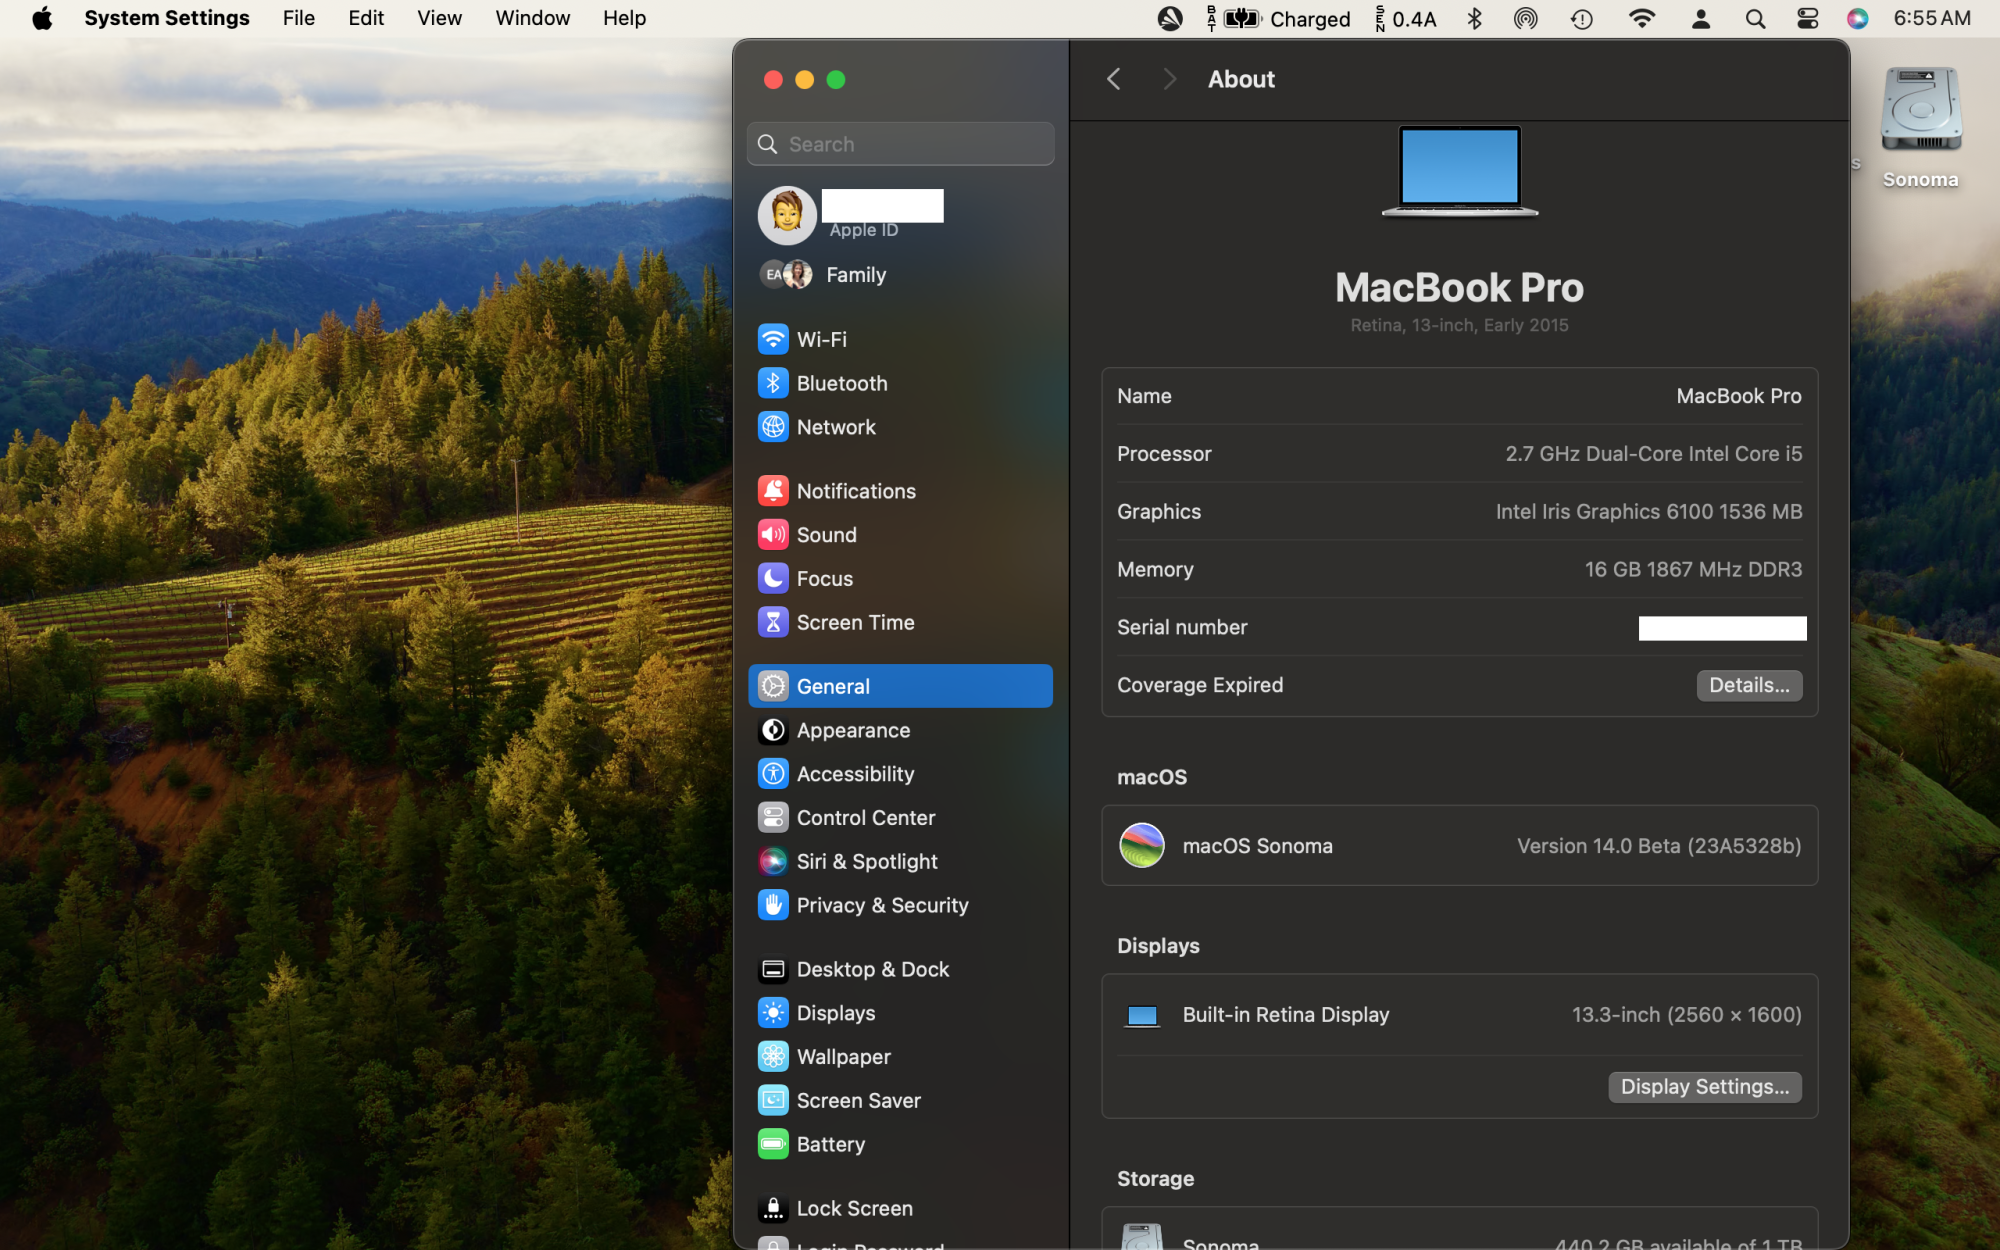Click the Apple ID profile avatar
Viewport: 2000px width, 1250px height.
pos(786,215)
